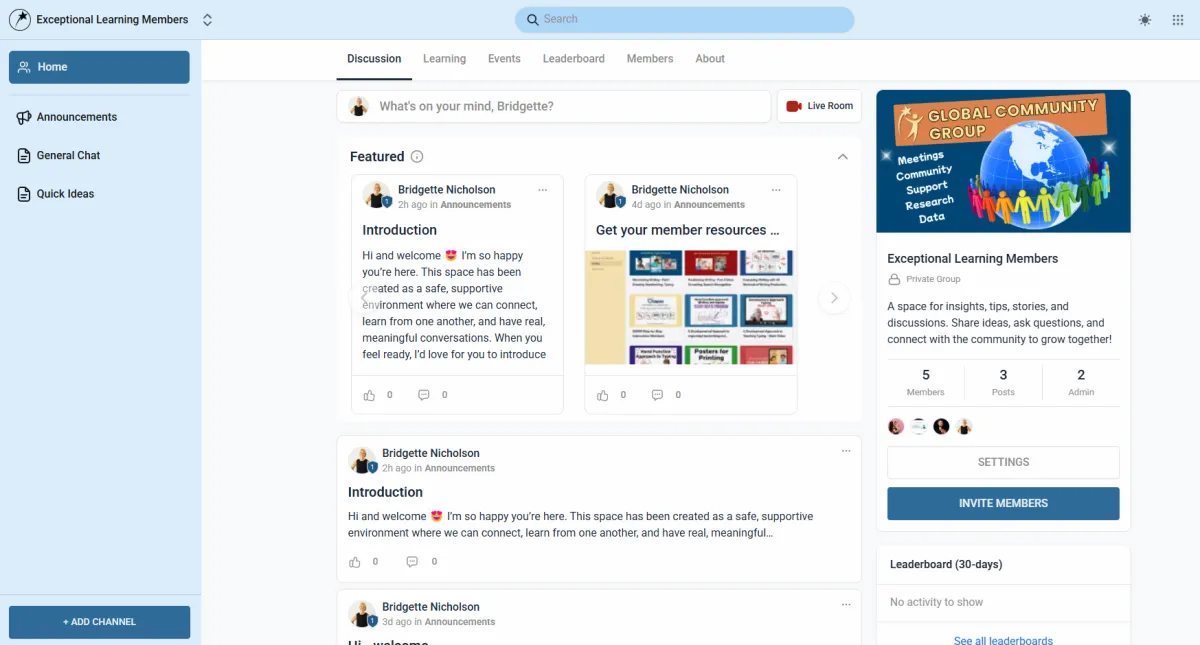Go to previous featured post
The image size is (1200, 645).
(x=364, y=297)
